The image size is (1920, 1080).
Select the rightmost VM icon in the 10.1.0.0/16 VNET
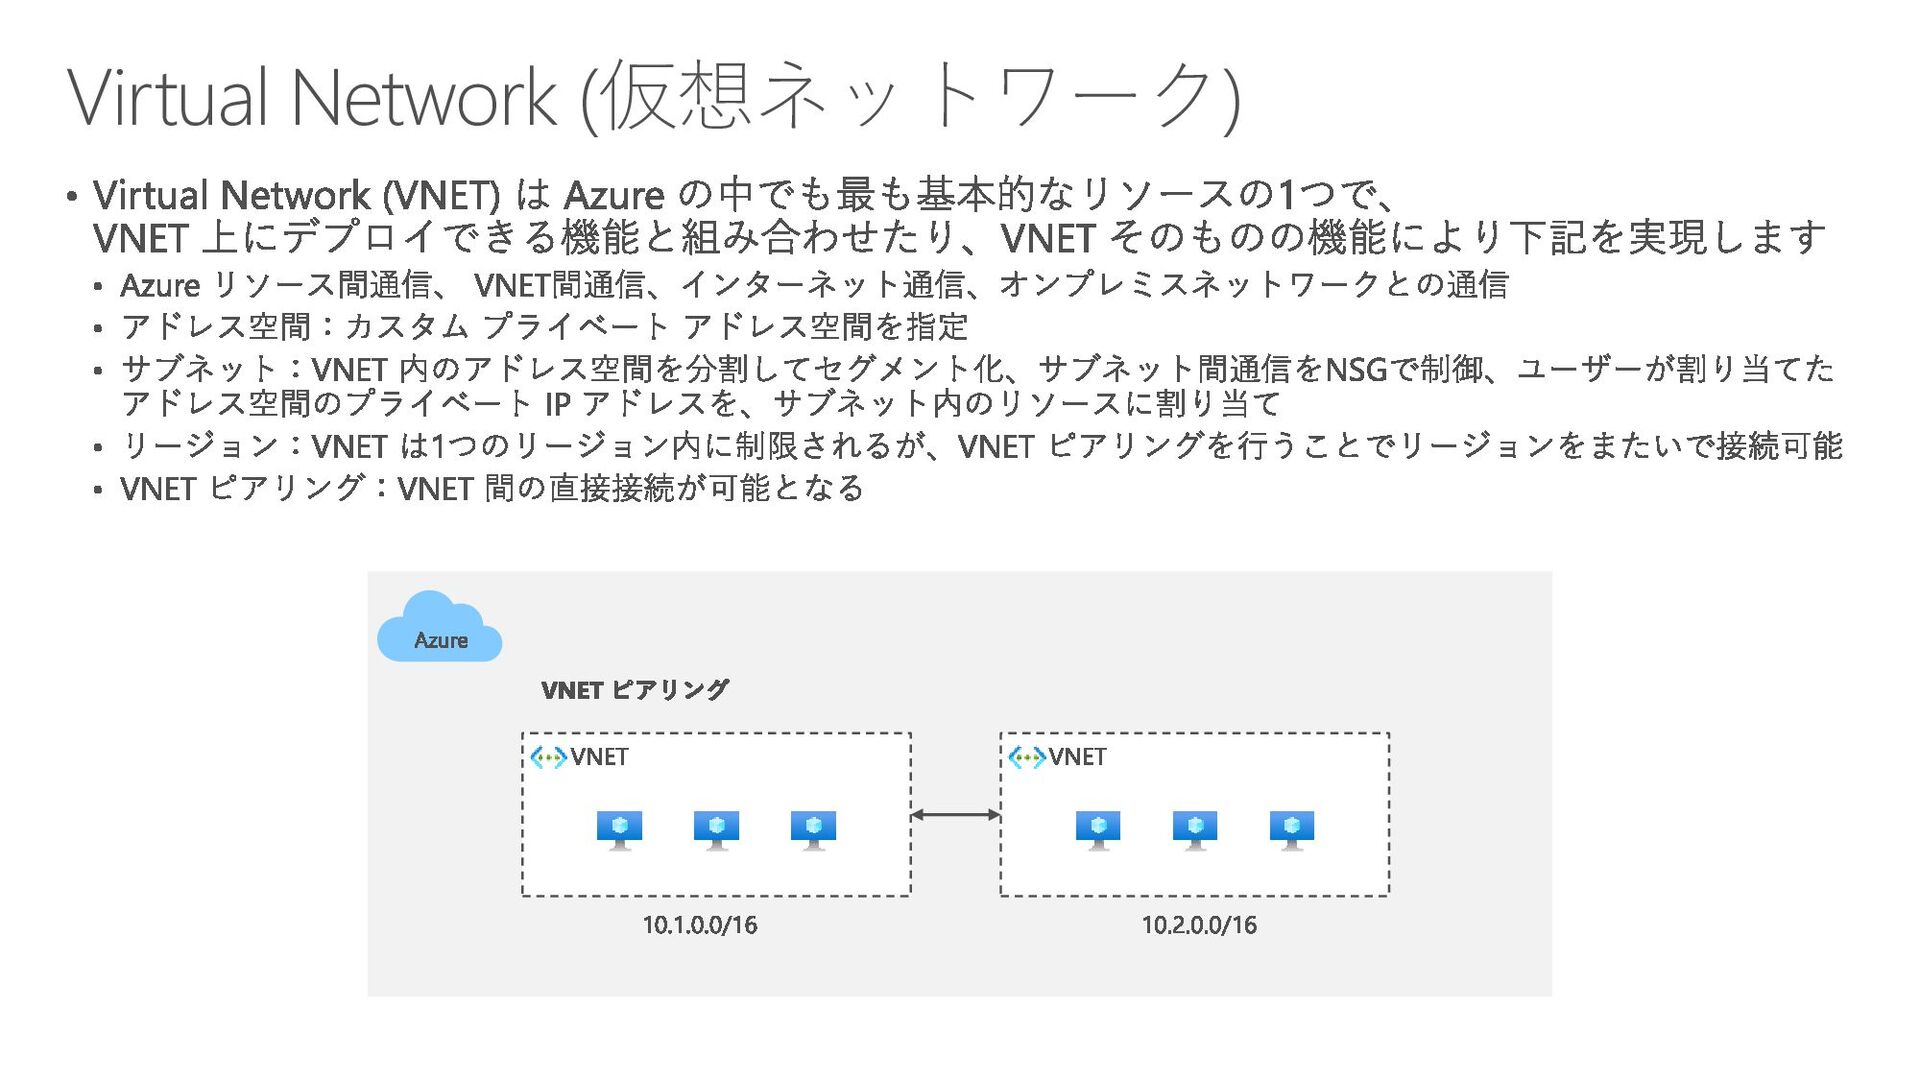[813, 831]
